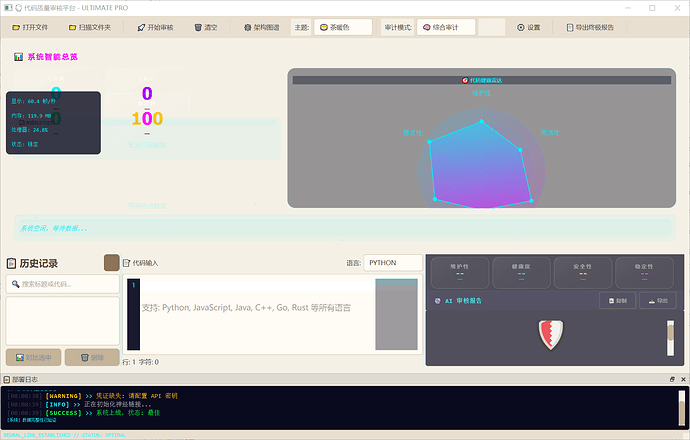The height and width of the screenshot is (440, 690).
Task: Click the 系统空闲, 等待数据... status banner
Action: click(345, 228)
